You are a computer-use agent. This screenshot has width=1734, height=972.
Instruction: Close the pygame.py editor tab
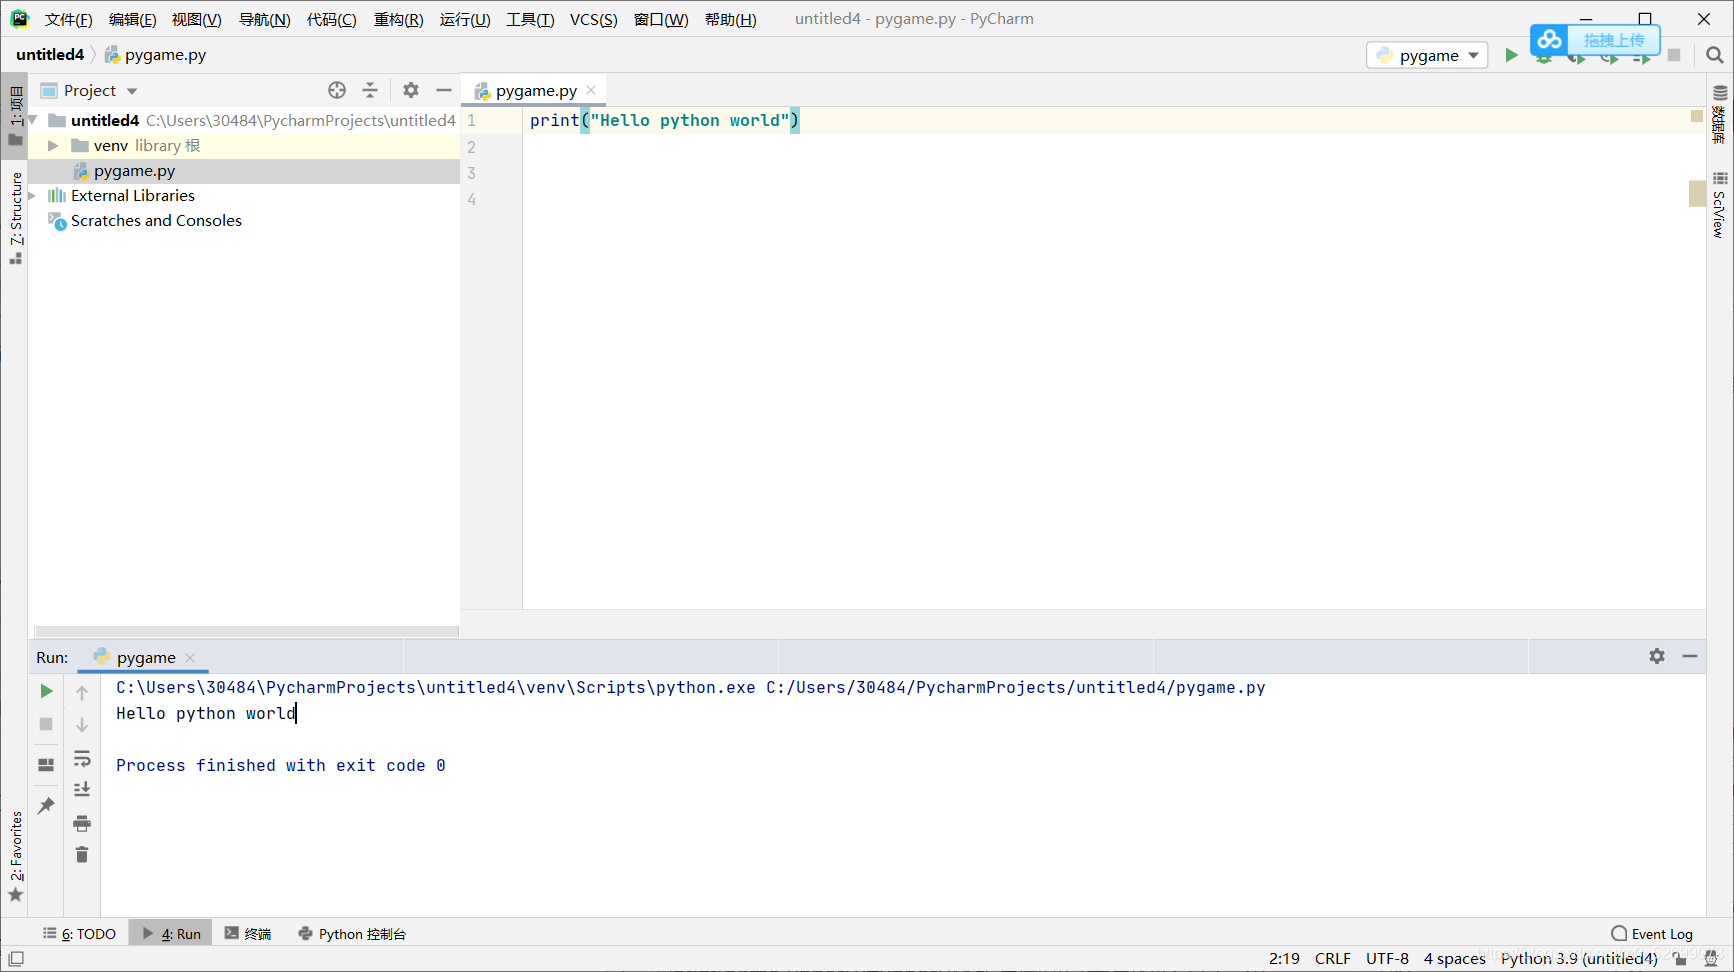pyautogui.click(x=591, y=90)
